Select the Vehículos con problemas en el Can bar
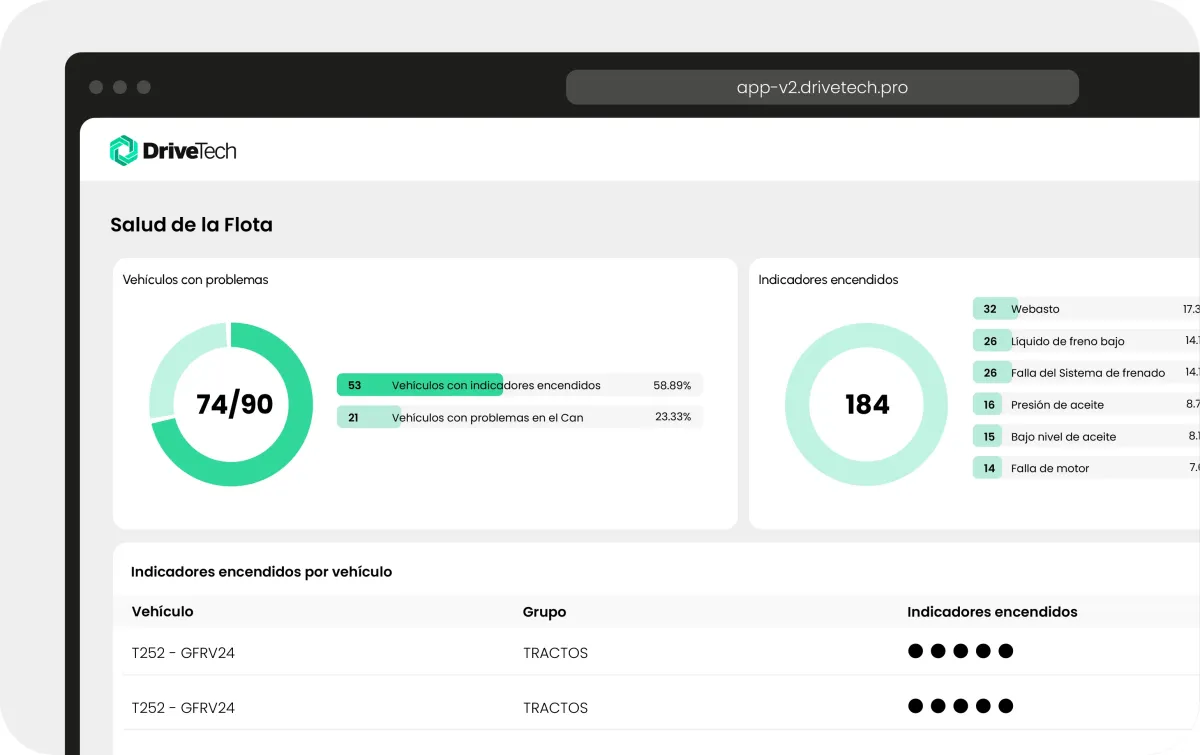 pos(520,417)
